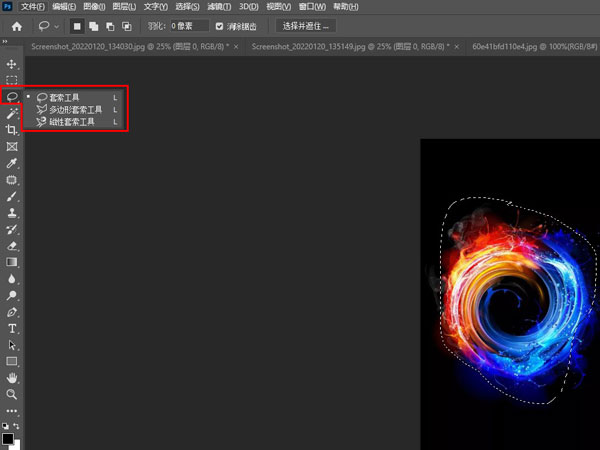Enable New Selection mode button
The image size is (600, 450).
coord(78,26)
